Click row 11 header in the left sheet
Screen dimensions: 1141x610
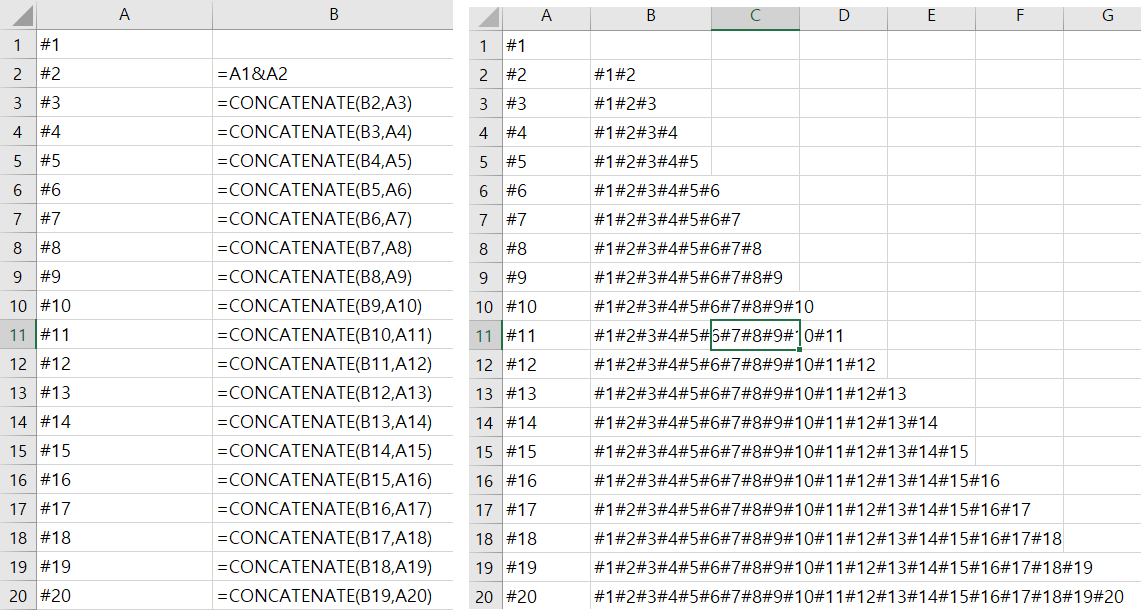[18, 335]
